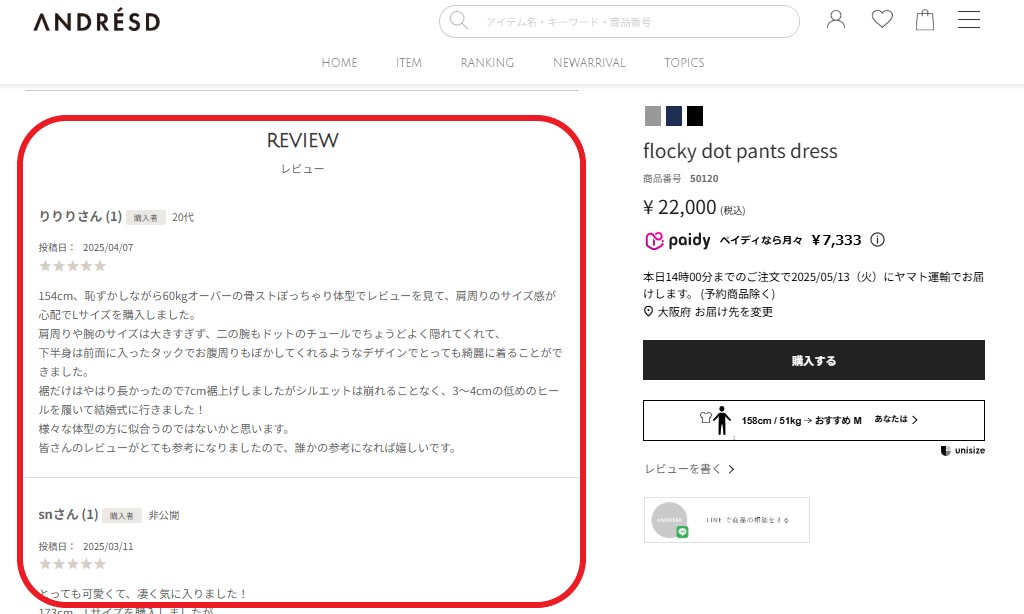Expand the あなたは size recommendation chevron

point(916,420)
